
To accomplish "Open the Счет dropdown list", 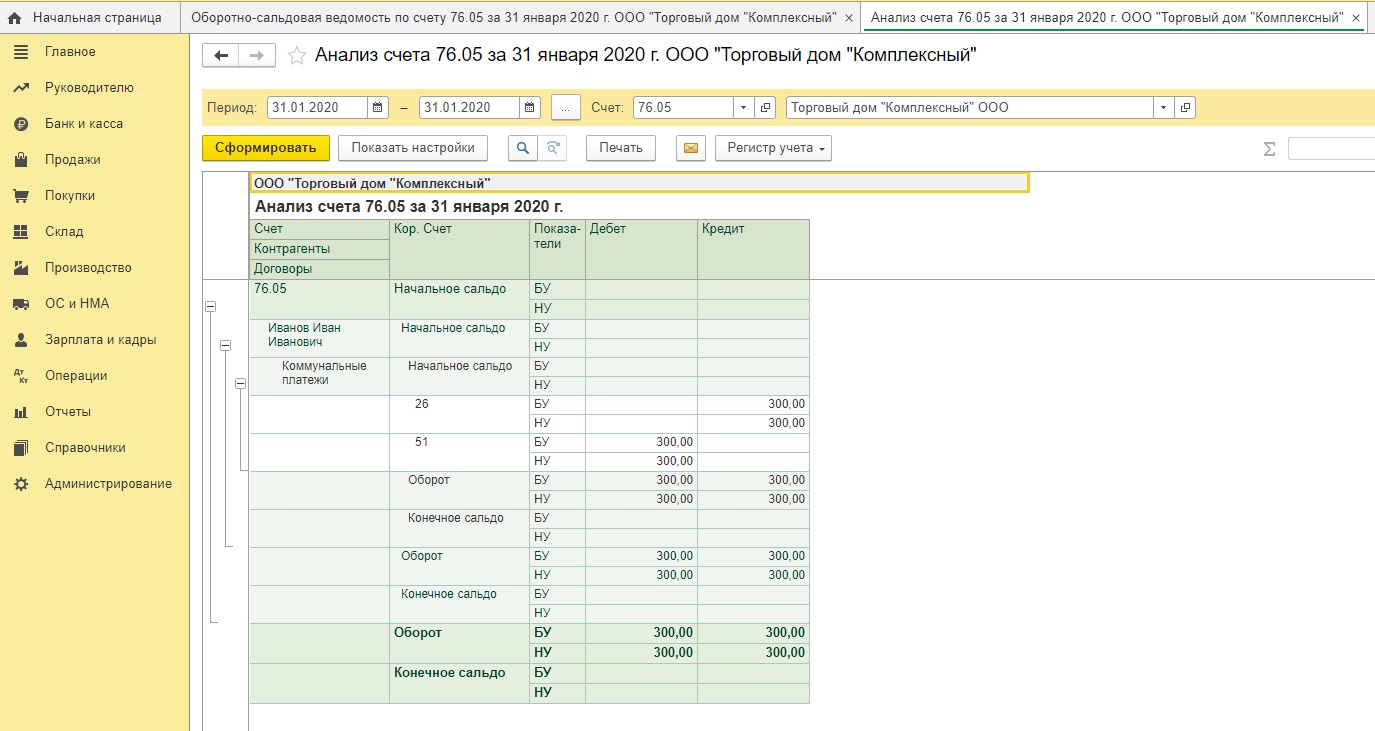I will (x=743, y=108).
